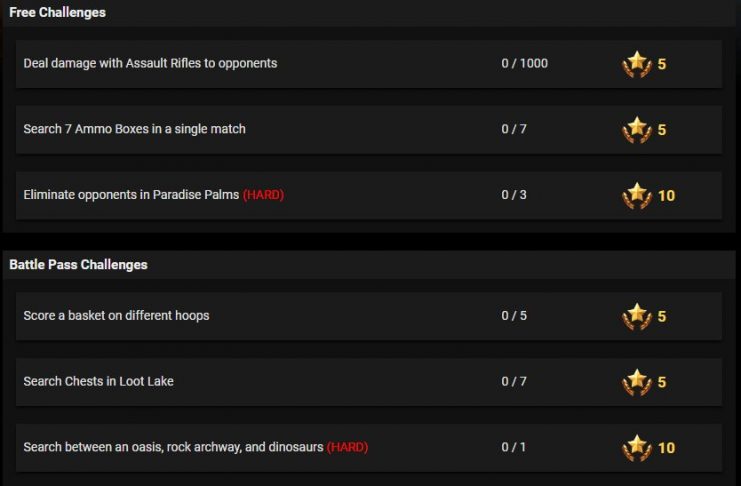
Task: Click battle star icon for basket hoops challenge
Action: point(637,316)
